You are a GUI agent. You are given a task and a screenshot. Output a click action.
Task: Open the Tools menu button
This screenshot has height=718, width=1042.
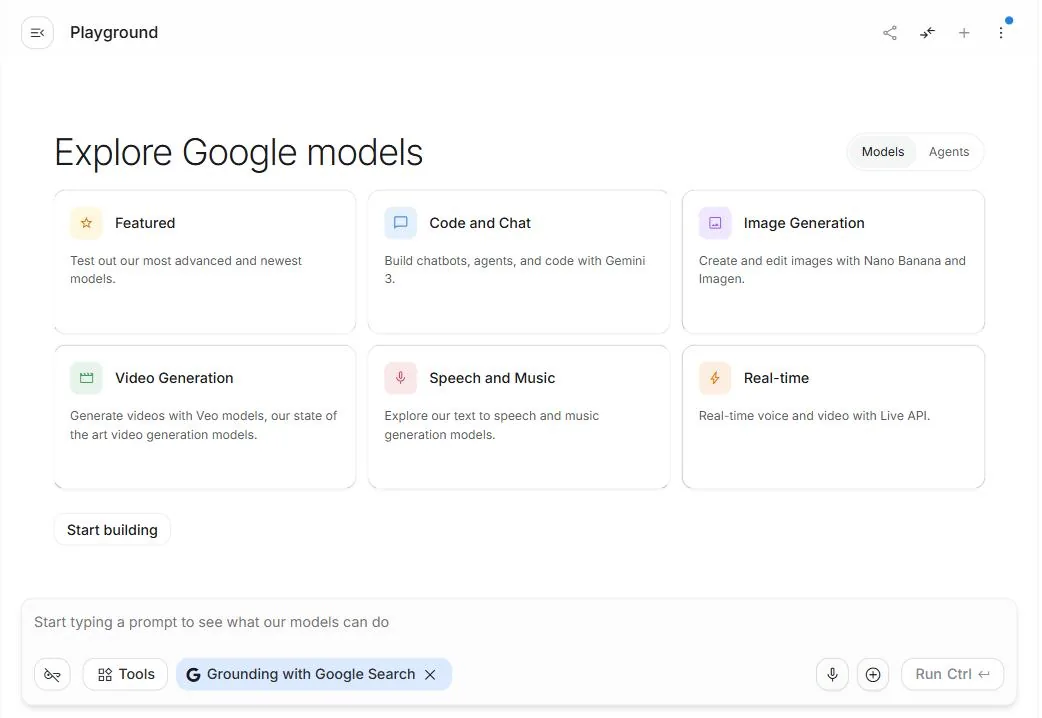[x=126, y=675]
